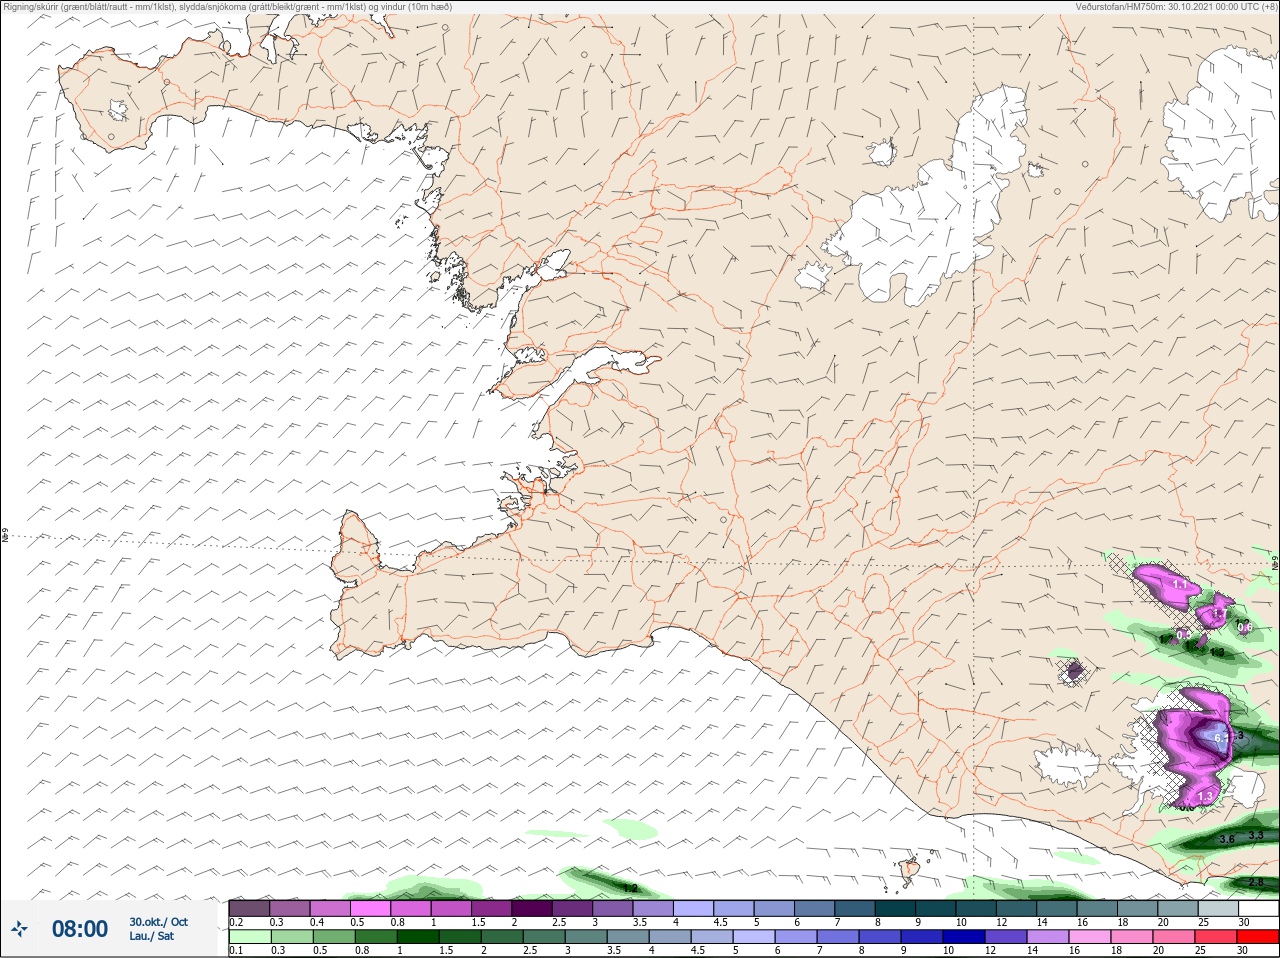This screenshot has height=958, width=1280.
Task: Click the 2.8 value near the bottom-right
Action: pos(1256,882)
